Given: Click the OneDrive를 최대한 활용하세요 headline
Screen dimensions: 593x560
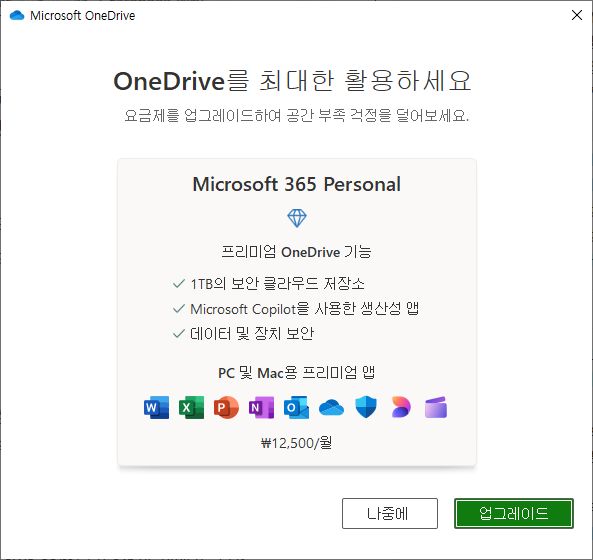Looking at the screenshot, I should 292,81.
